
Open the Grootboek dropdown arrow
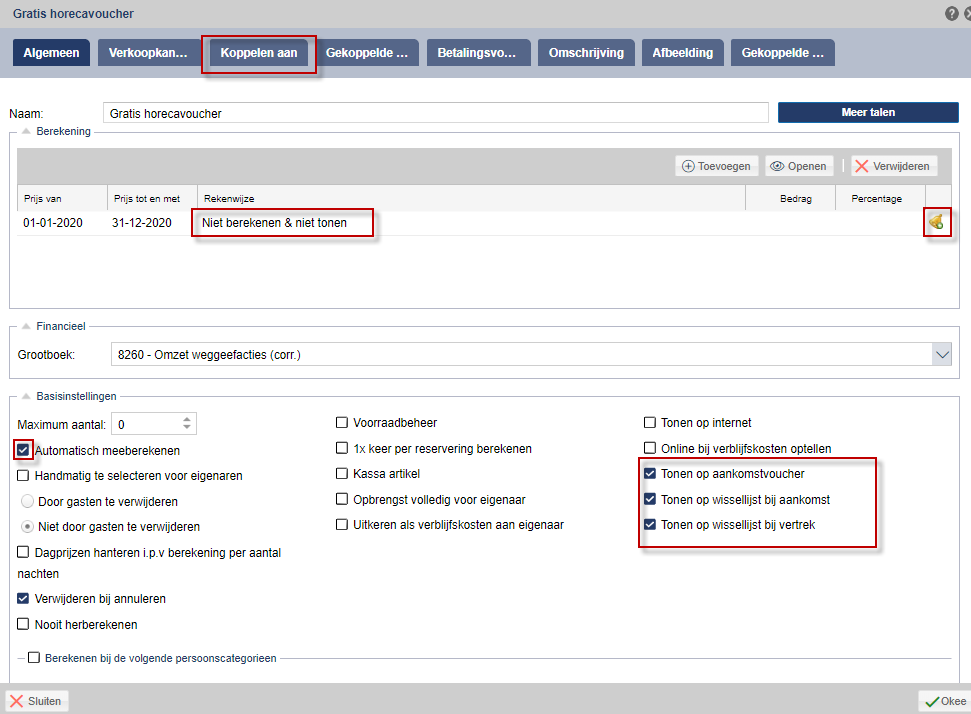point(942,355)
